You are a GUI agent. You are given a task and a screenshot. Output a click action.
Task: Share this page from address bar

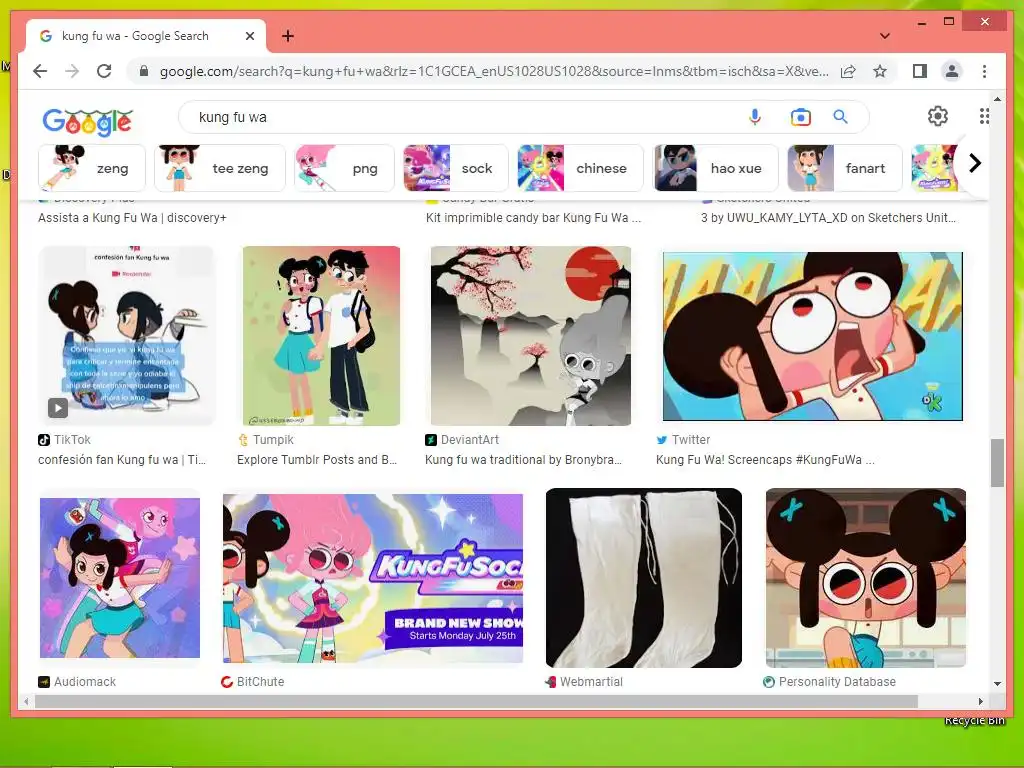[x=848, y=71]
